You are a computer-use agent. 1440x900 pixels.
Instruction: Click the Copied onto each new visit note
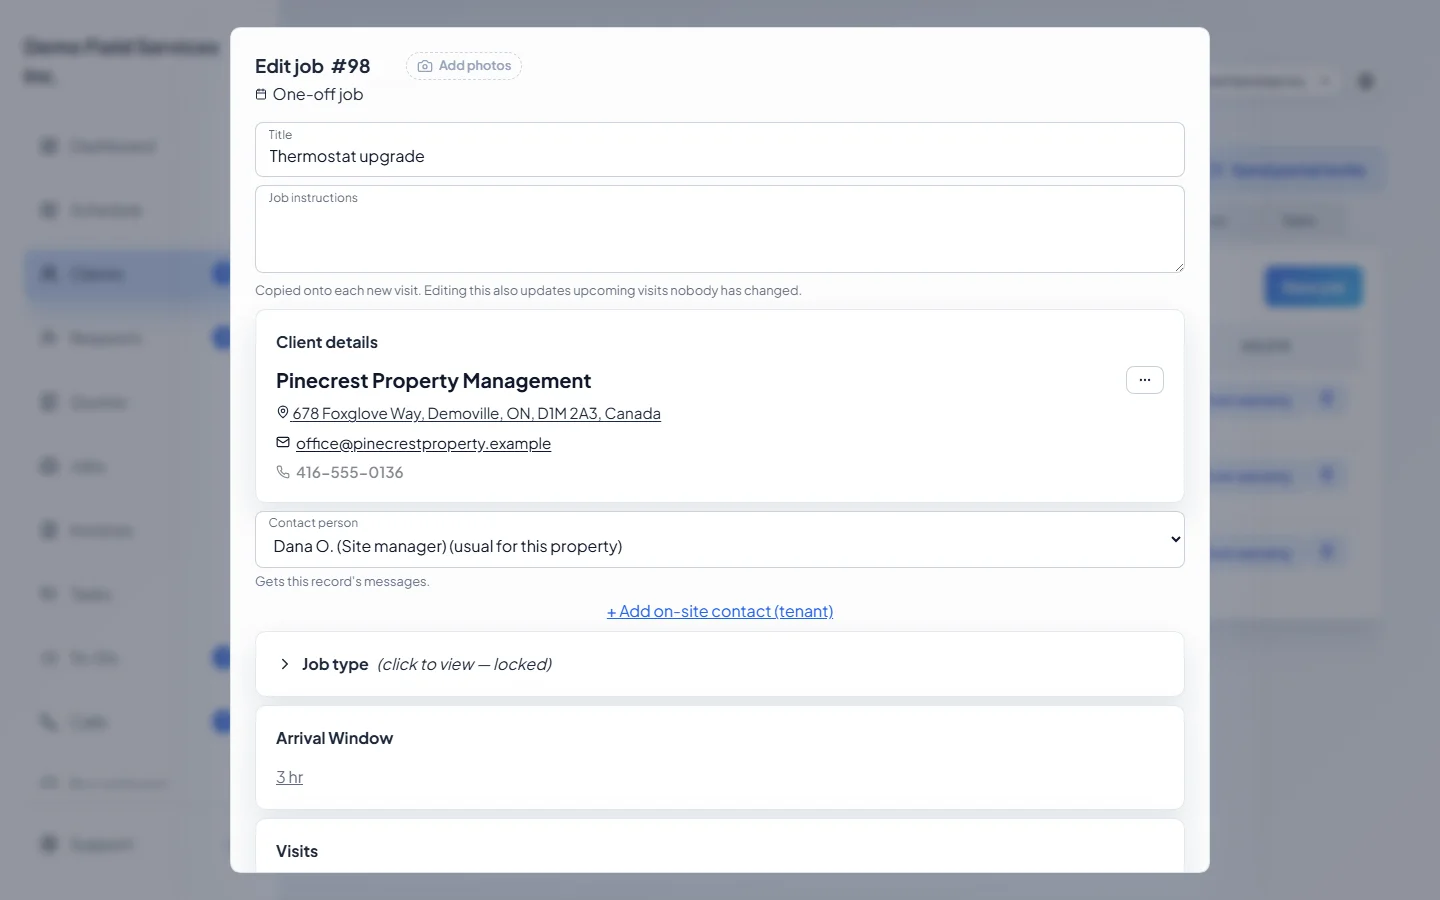click(528, 291)
